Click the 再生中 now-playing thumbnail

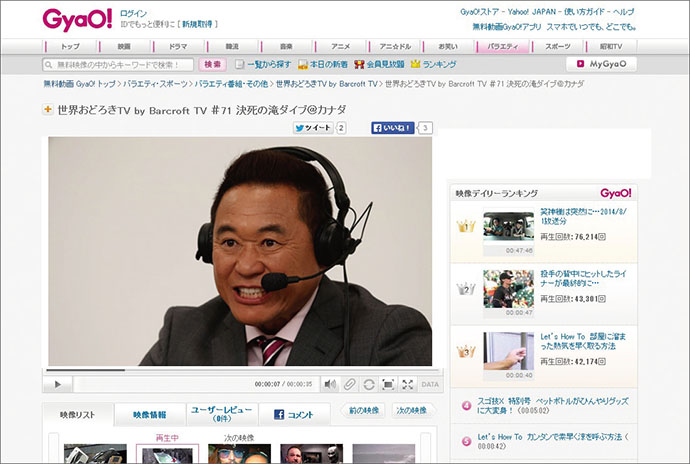pos(167,453)
